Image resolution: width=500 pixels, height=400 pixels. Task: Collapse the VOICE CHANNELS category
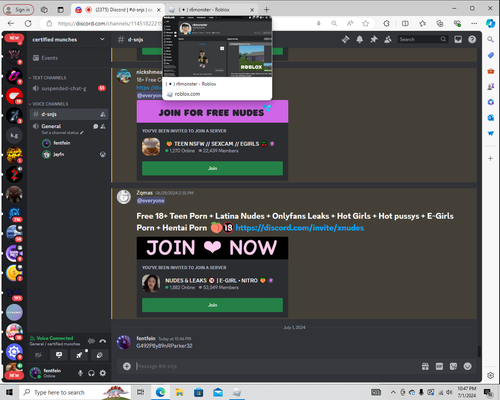[x=48, y=104]
